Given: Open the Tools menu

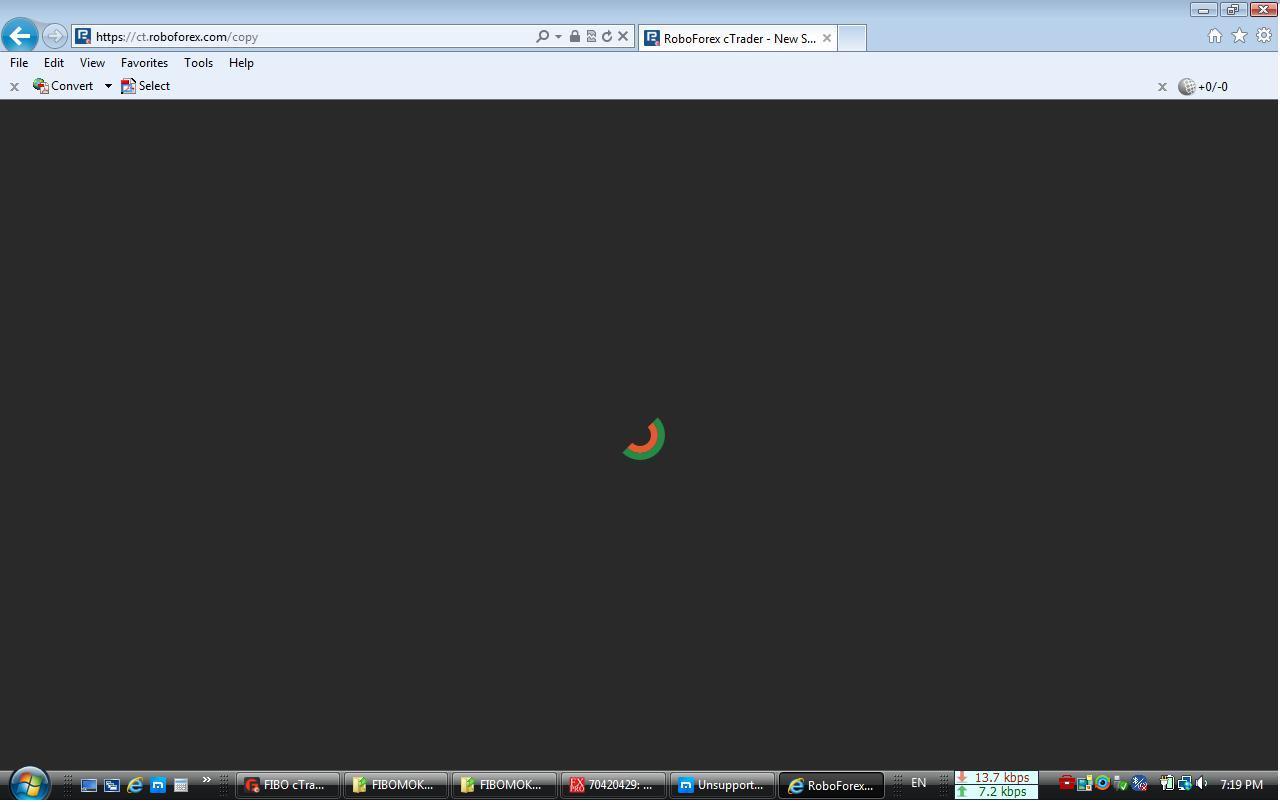Looking at the screenshot, I should tap(198, 62).
